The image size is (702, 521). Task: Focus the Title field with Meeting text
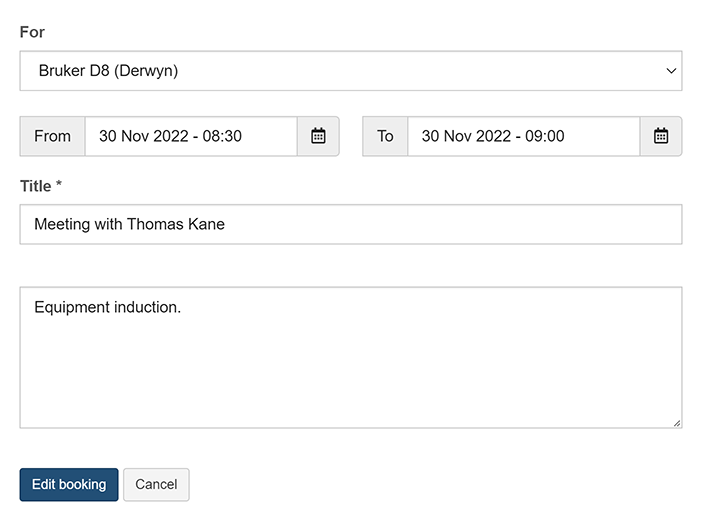350,224
